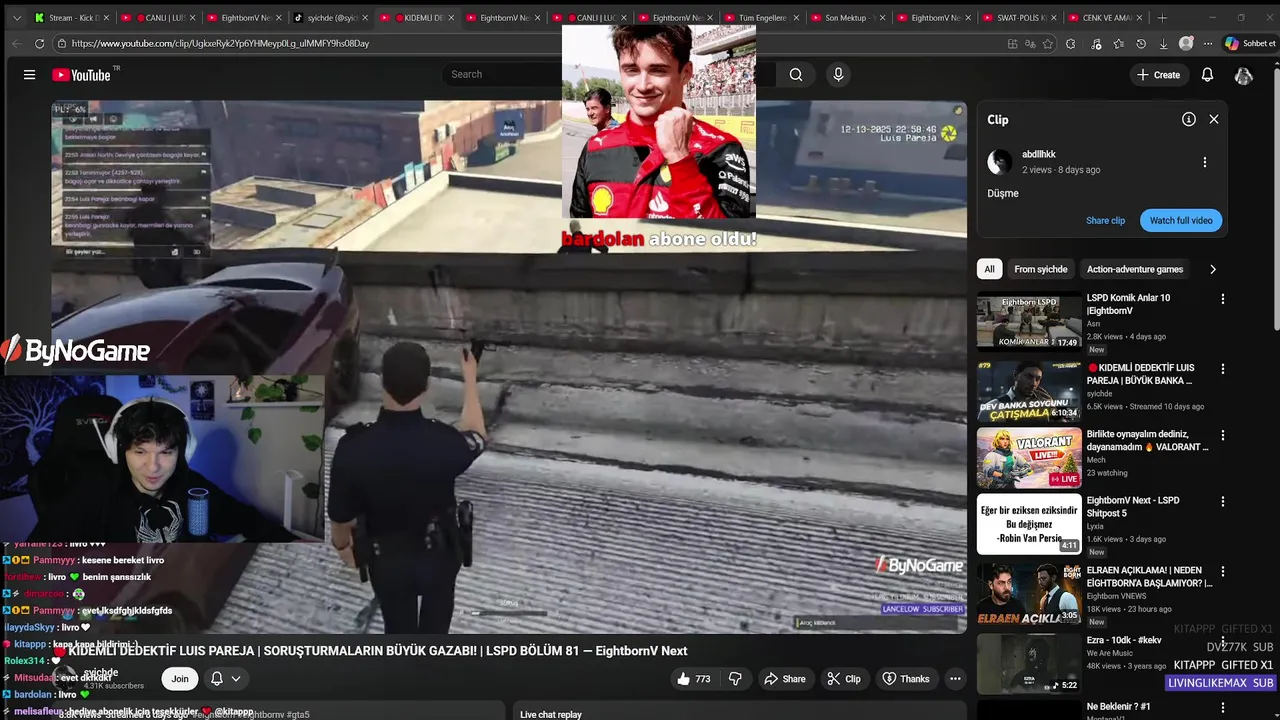
Task: Open the browser media control music icon
Action: click(1096, 43)
